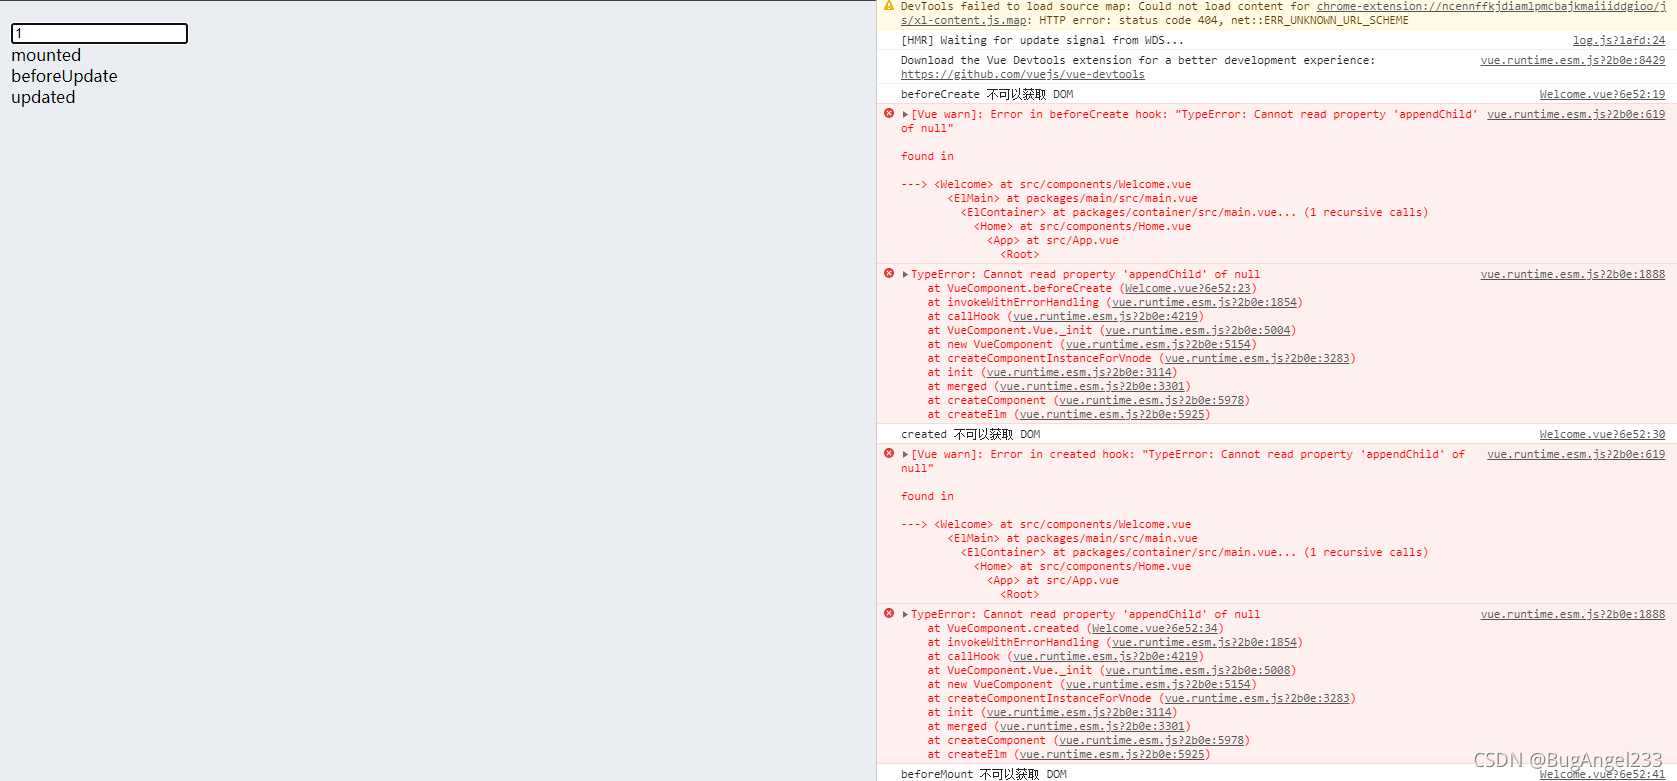The height and width of the screenshot is (781, 1677).
Task: Open Vue._init stack link vue.runtime.esm.js:5008
Action: coord(1197,671)
